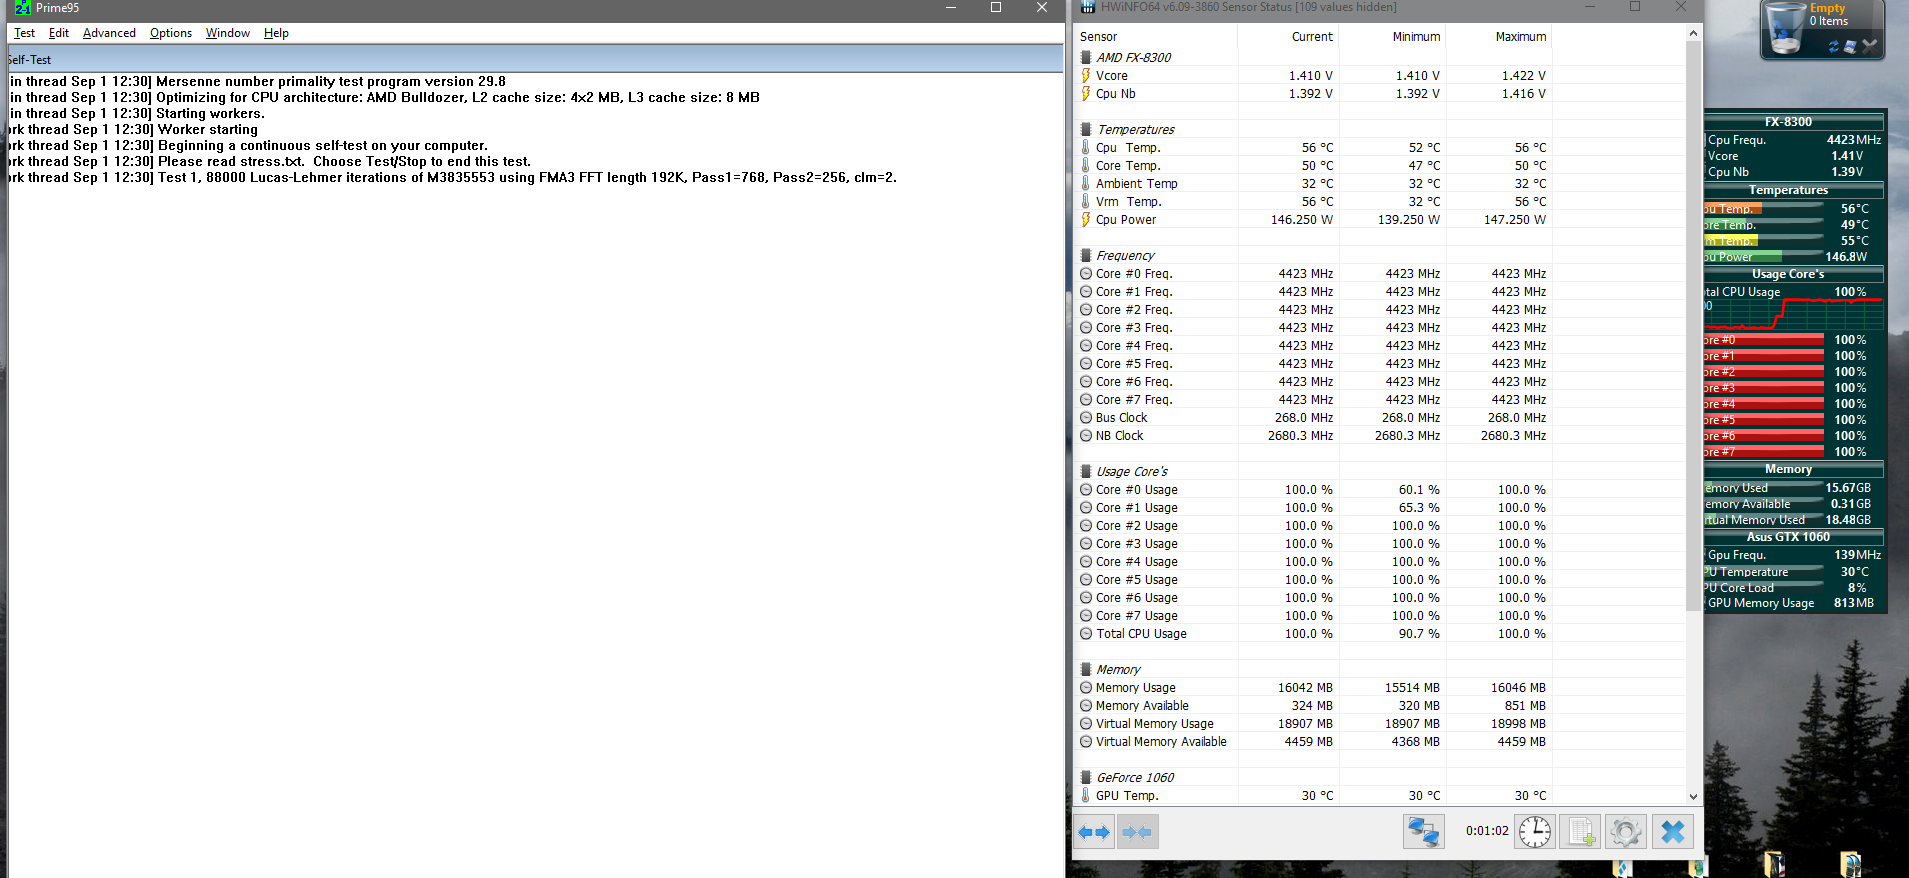1909x878 pixels.
Task: Click the GeForce 1060 group chip icon
Action: pyautogui.click(x=1086, y=777)
